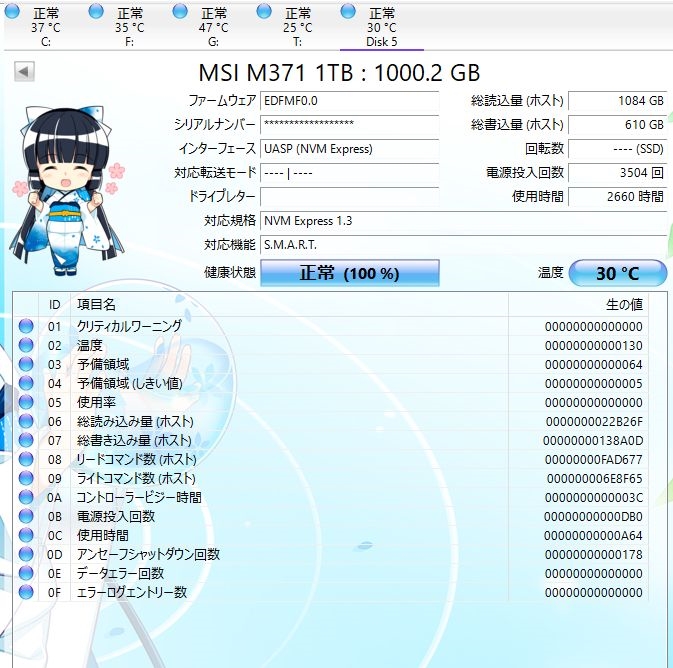Click status orb for row 01 クリティカルワーニング

point(26,326)
